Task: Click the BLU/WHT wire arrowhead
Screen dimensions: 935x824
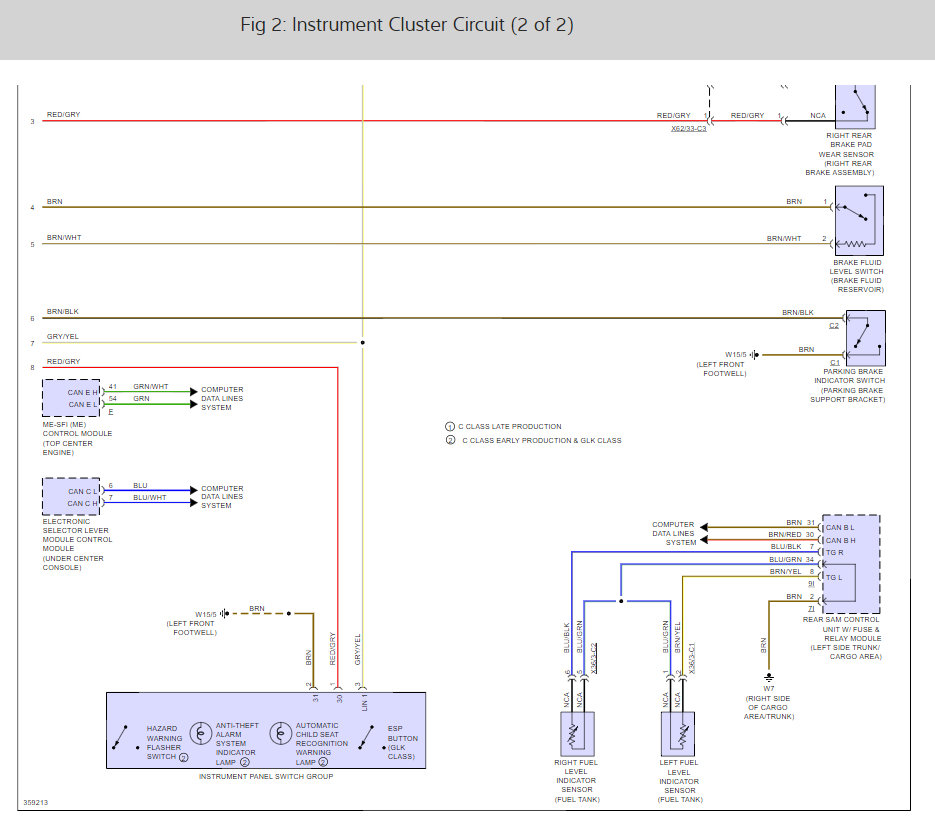Action: (193, 503)
